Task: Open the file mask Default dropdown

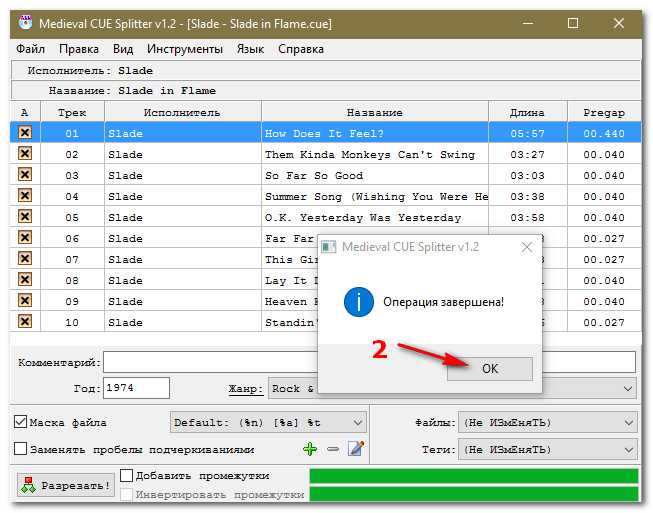Action: pyautogui.click(x=268, y=423)
